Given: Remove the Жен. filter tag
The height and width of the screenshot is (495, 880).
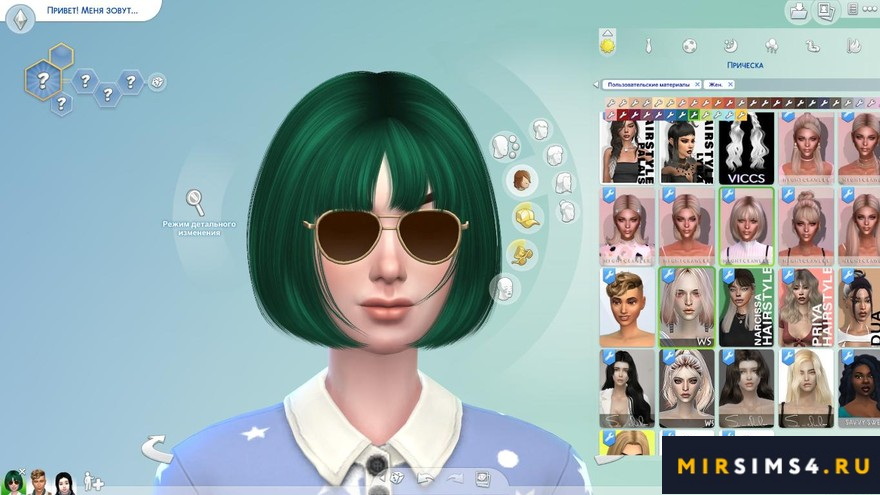Looking at the screenshot, I should click(730, 84).
